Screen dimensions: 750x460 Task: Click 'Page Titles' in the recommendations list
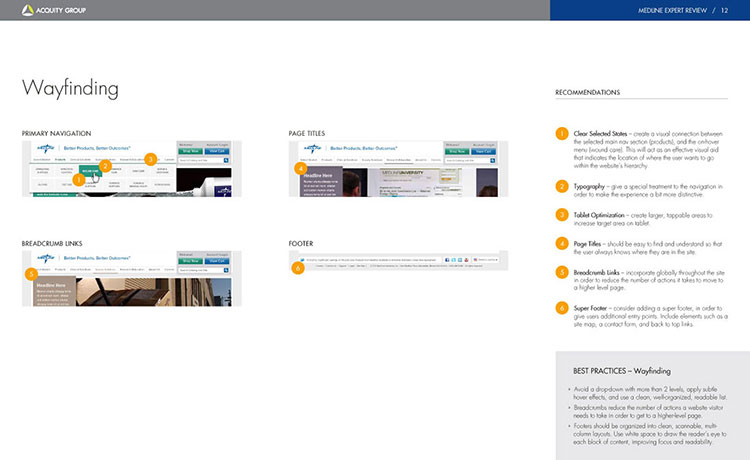pos(587,244)
